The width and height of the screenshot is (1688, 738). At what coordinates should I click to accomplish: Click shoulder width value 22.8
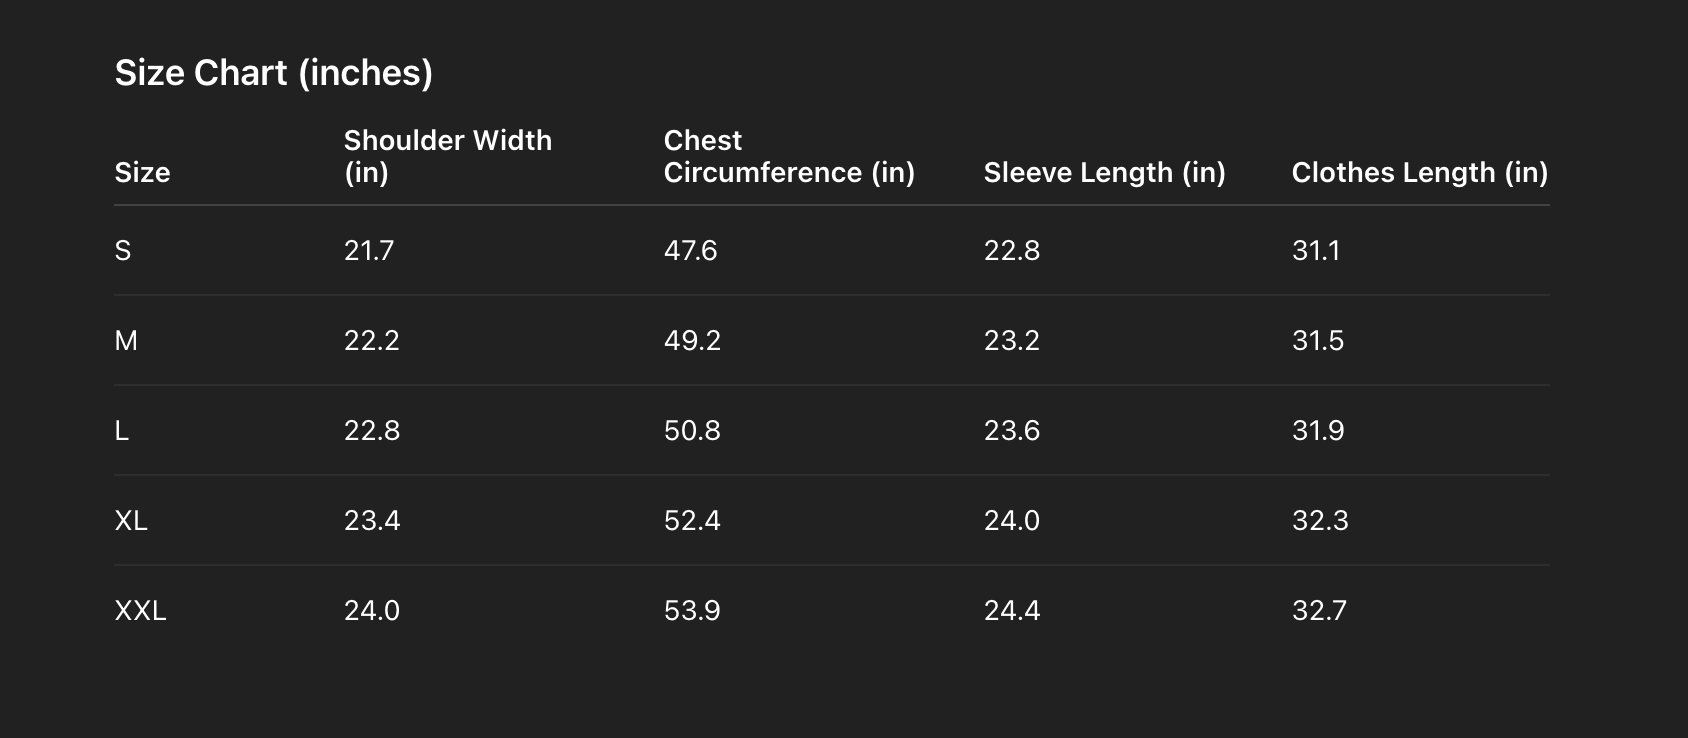(371, 430)
